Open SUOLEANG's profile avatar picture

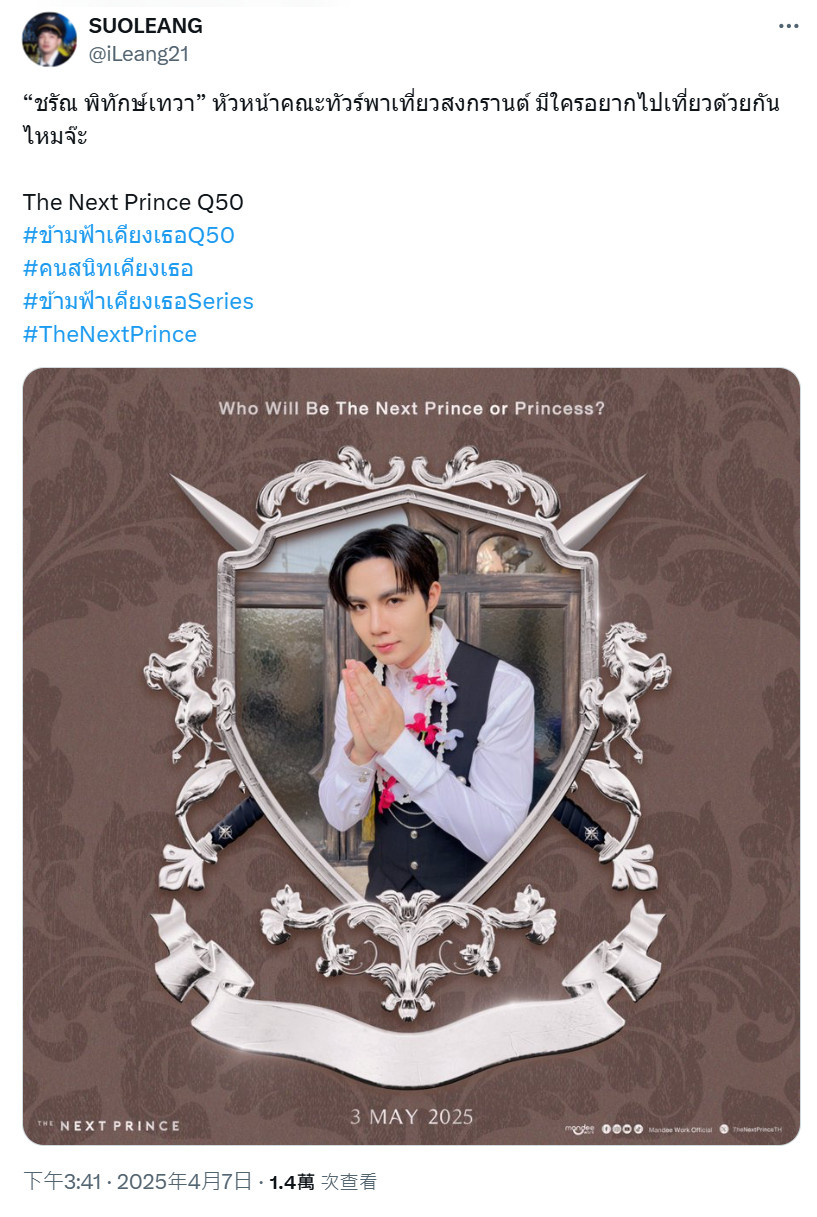point(49,39)
